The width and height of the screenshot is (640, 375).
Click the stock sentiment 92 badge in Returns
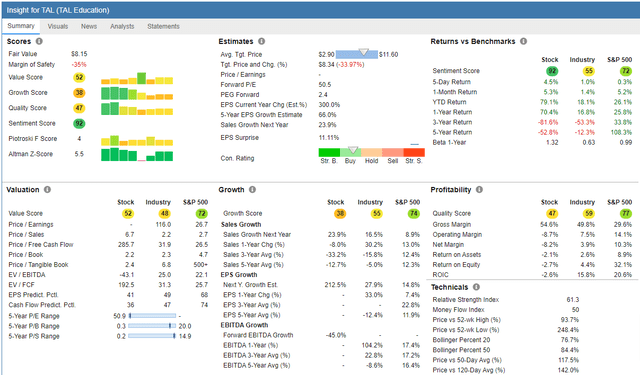[x=552, y=71]
